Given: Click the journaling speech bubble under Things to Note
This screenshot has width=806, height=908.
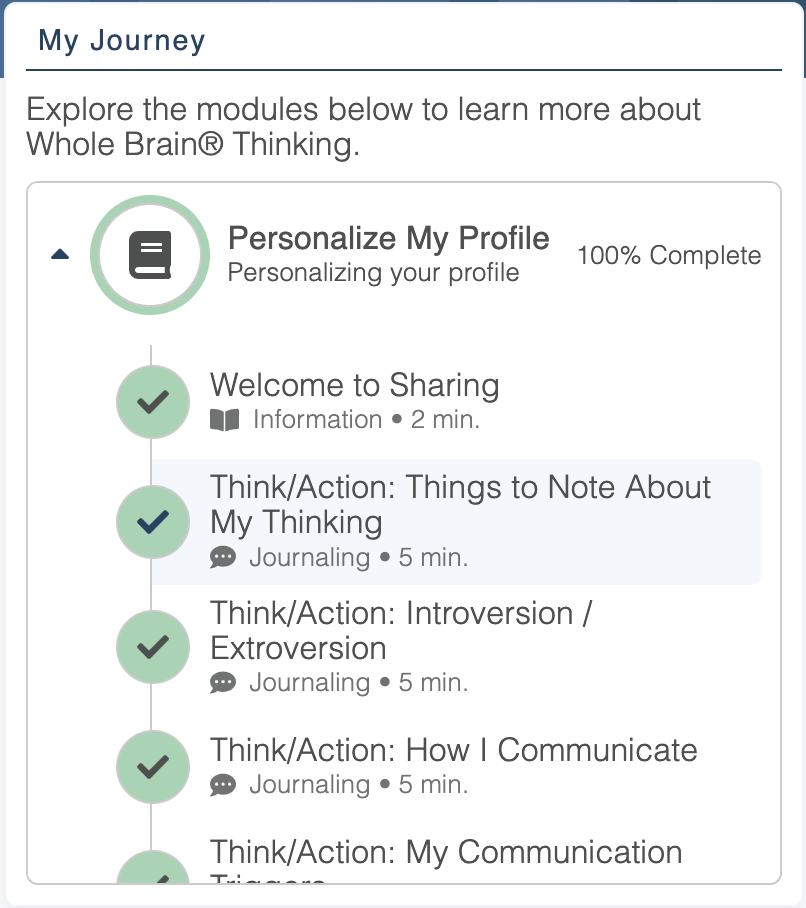Looking at the screenshot, I should [224, 557].
